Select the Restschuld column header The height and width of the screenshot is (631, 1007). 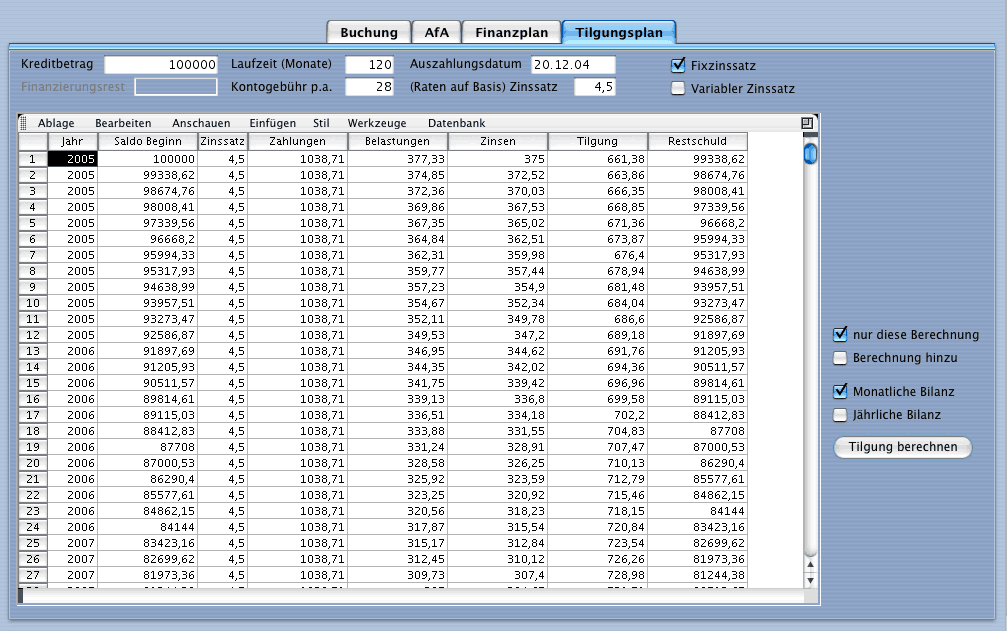coord(697,141)
